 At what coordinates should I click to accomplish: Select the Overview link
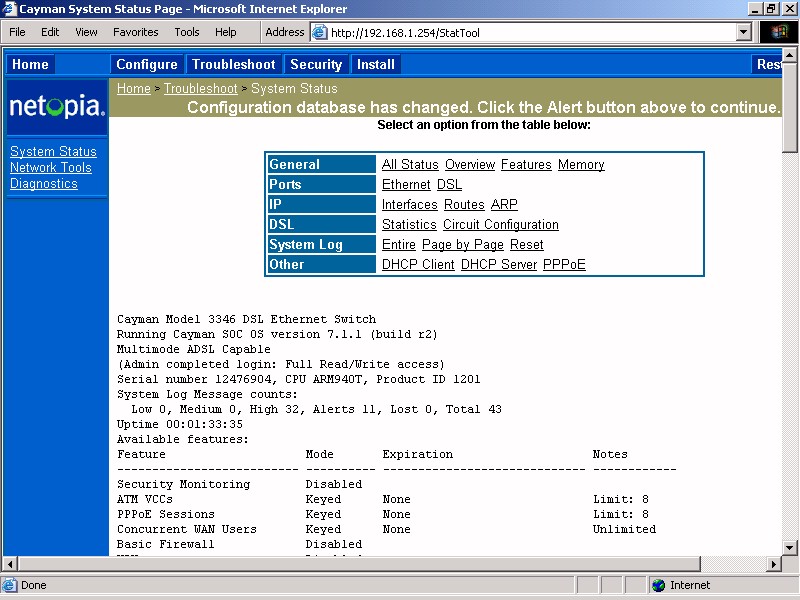[470, 164]
